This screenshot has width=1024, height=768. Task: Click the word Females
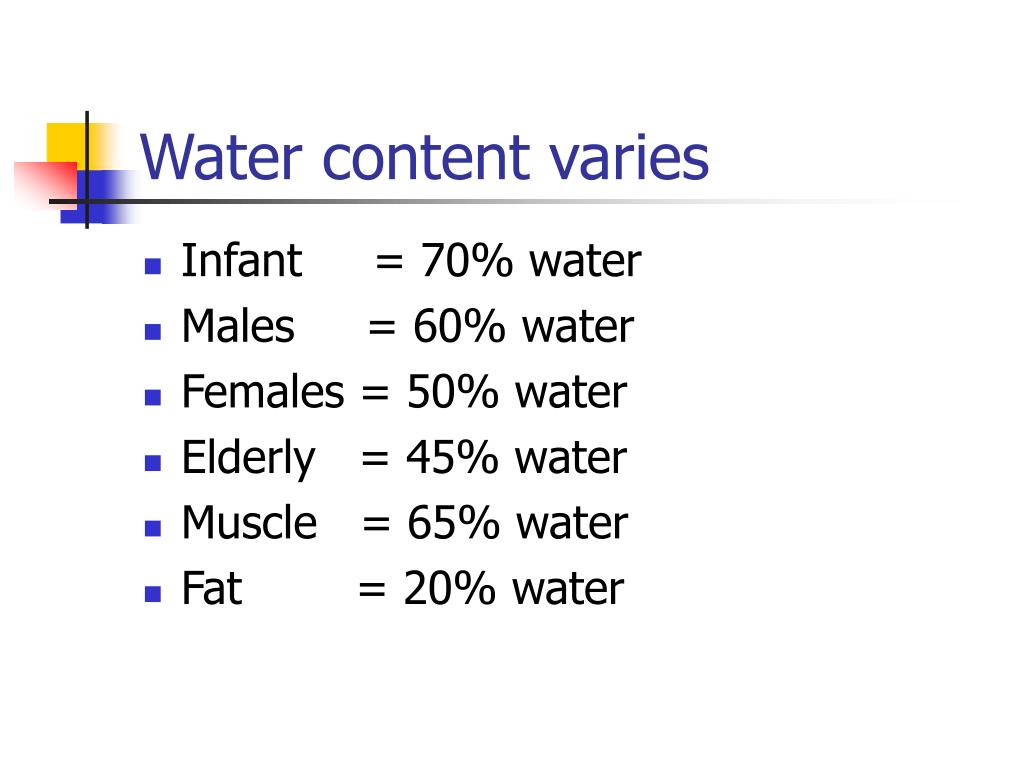(263, 391)
